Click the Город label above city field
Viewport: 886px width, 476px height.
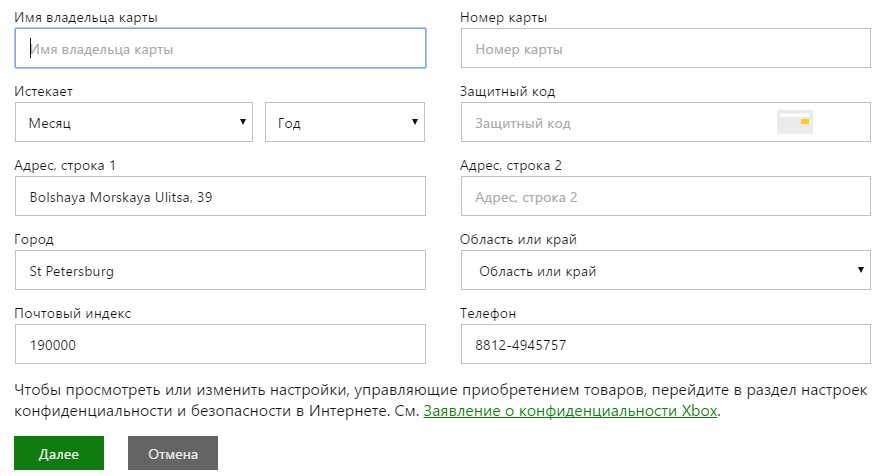tap(34, 240)
